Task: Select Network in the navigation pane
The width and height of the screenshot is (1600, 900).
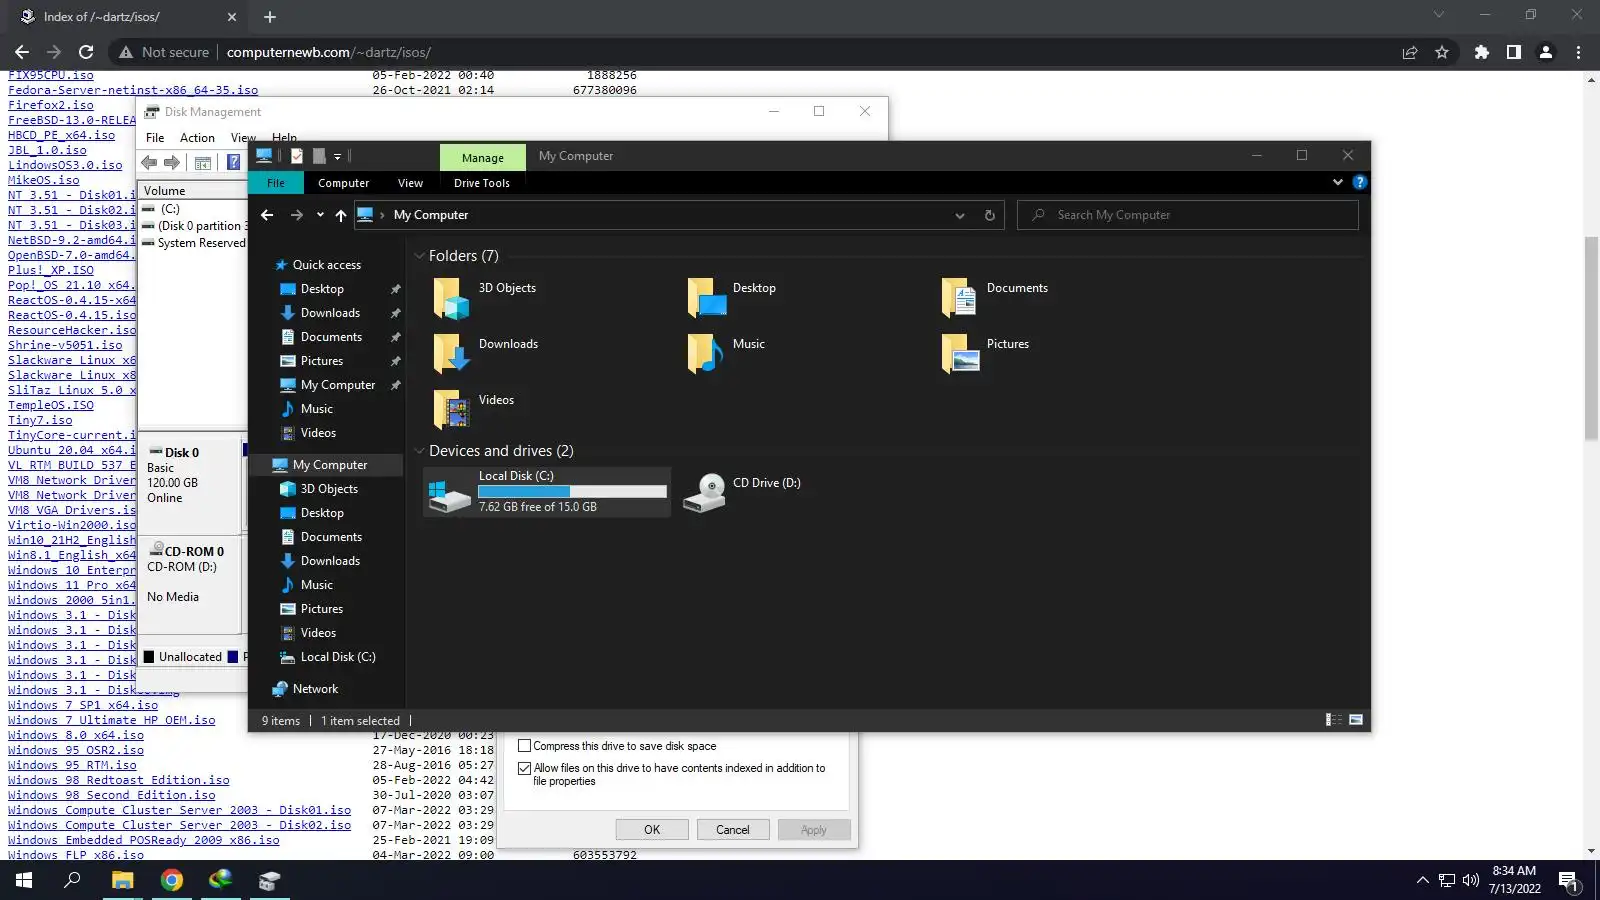Action: (x=315, y=689)
